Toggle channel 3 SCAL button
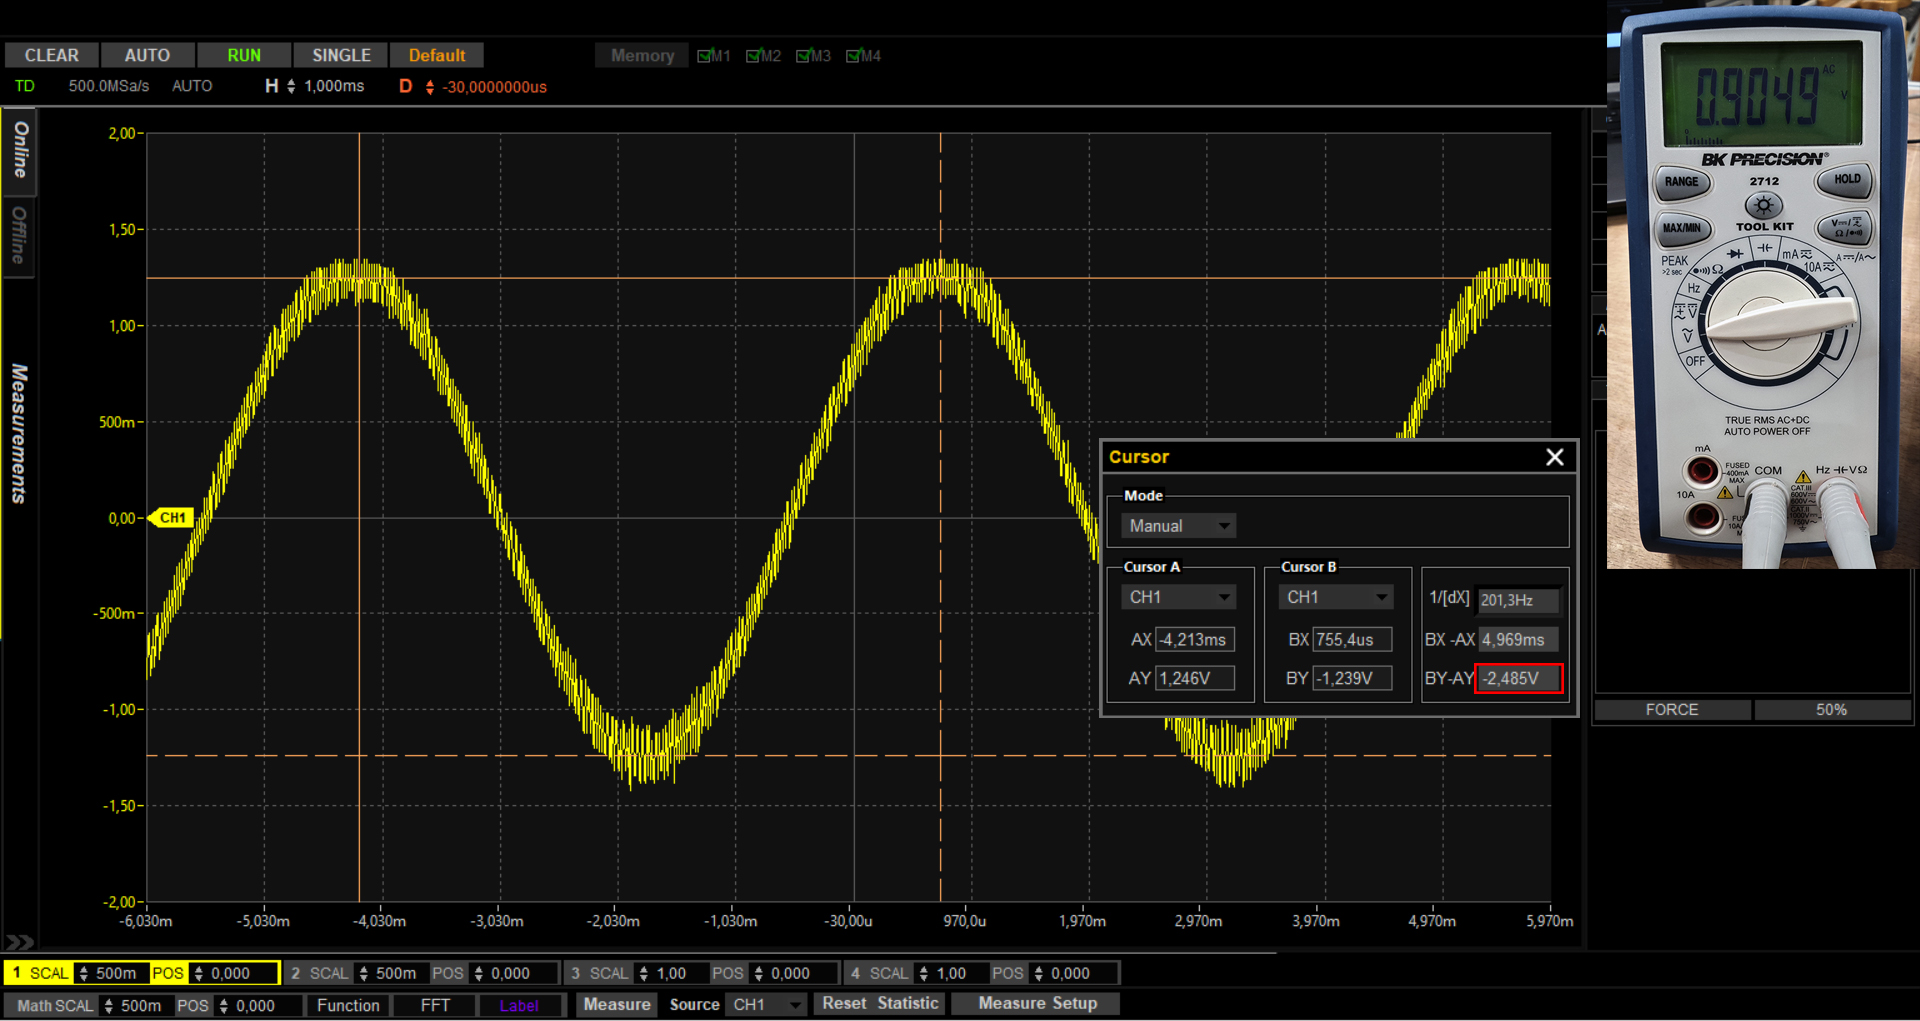This screenshot has width=1920, height=1021. click(599, 973)
